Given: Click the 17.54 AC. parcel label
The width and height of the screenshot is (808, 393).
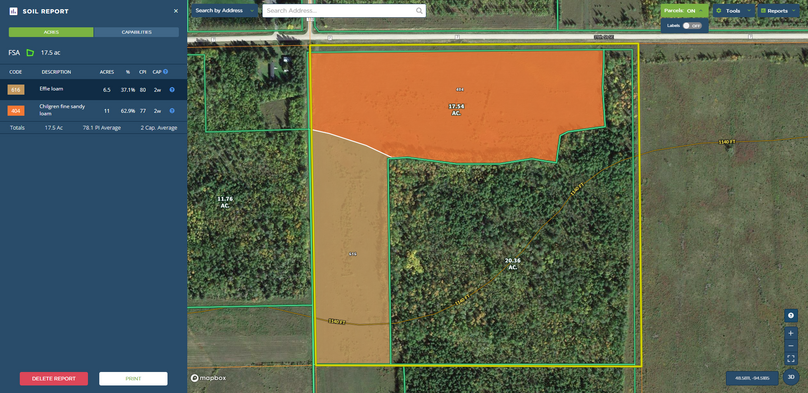Looking at the screenshot, I should point(456,109).
